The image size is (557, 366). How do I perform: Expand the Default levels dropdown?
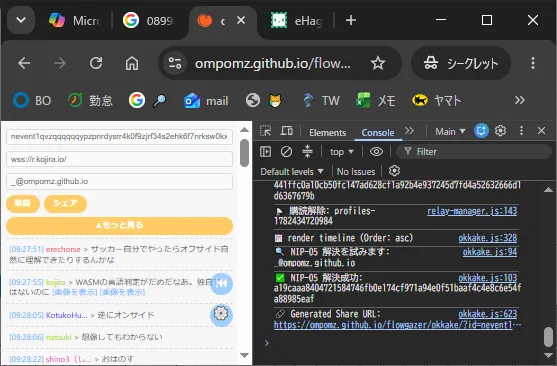(292, 172)
